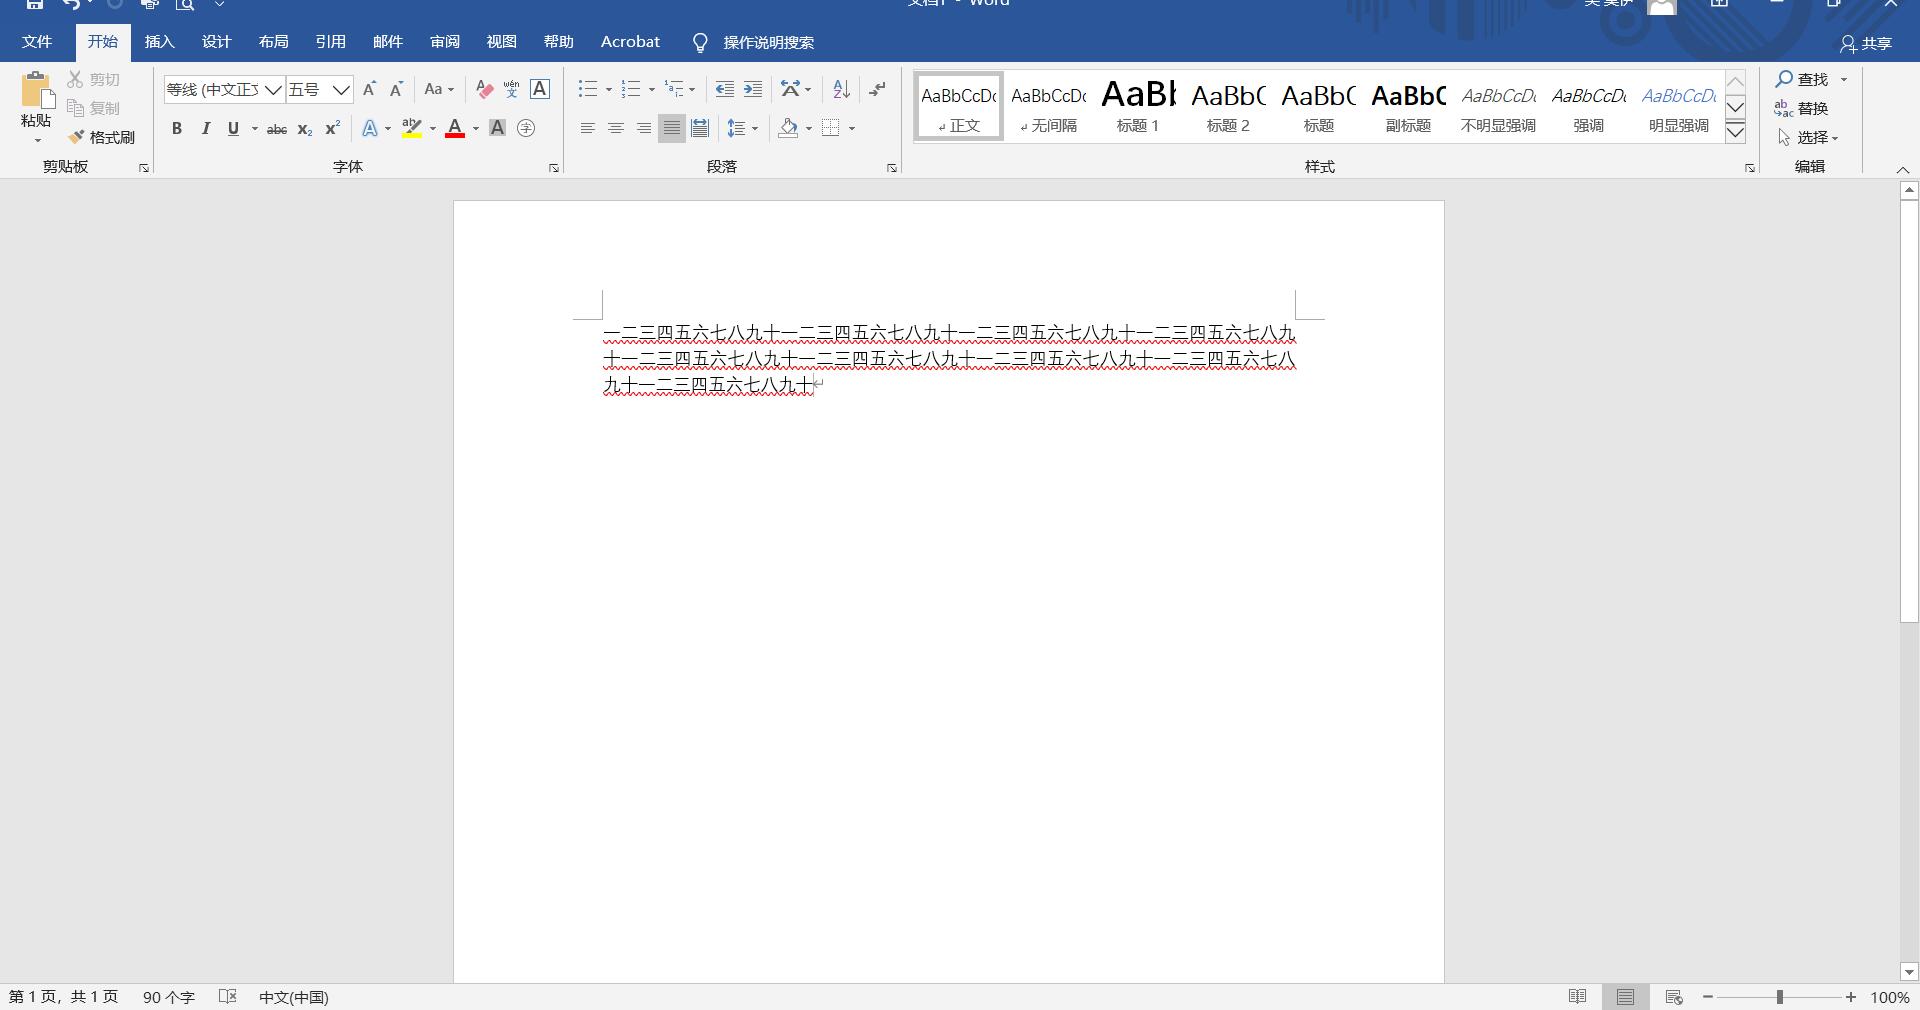The height and width of the screenshot is (1010, 1920).
Task: Toggle bold formatting
Action: click(177, 128)
